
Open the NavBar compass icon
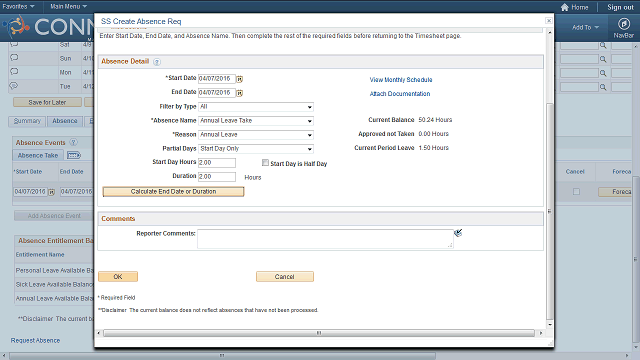click(x=623, y=24)
